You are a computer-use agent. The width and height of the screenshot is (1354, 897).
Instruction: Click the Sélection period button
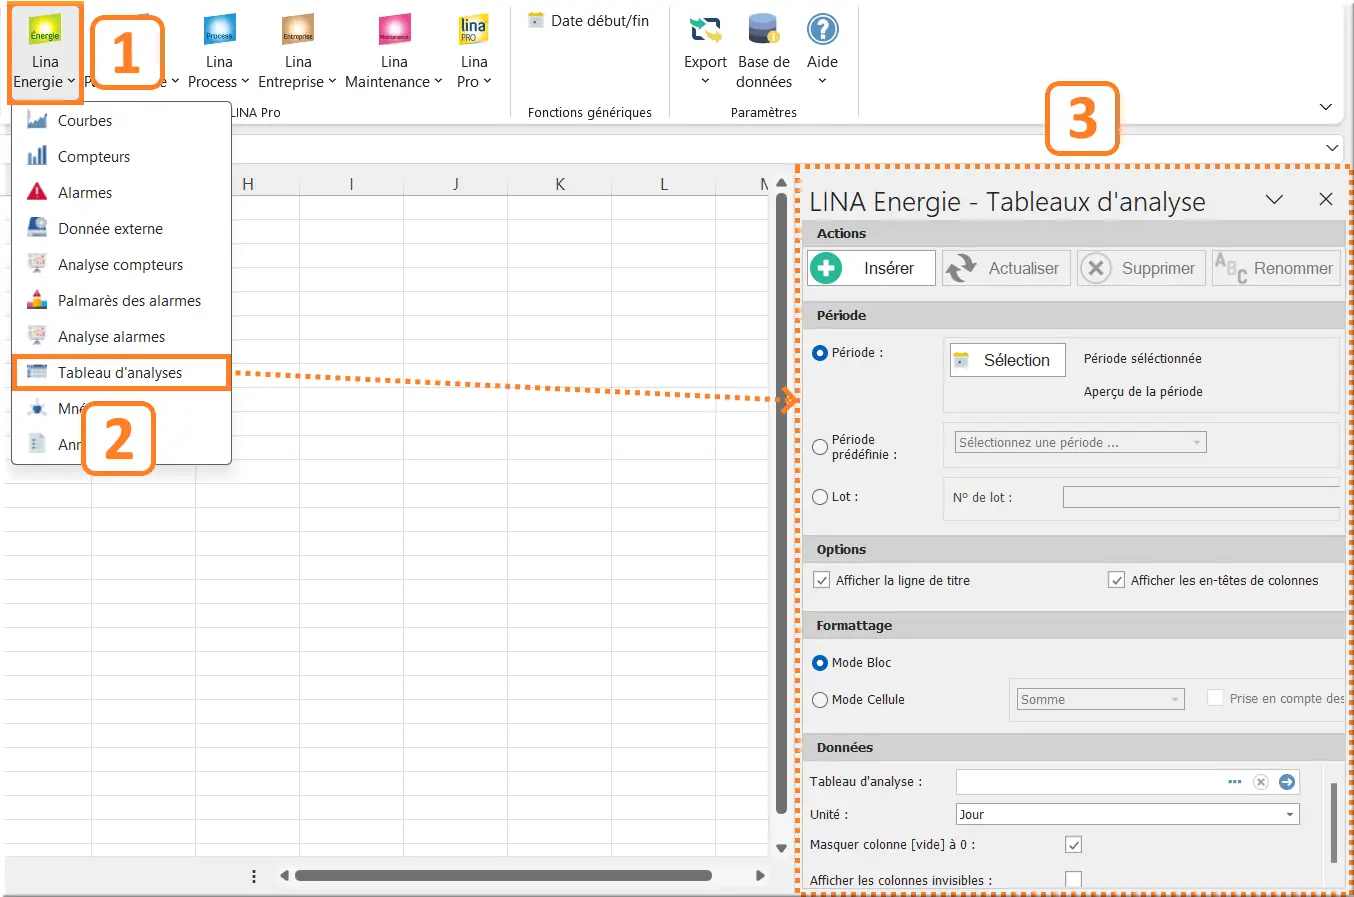tap(1008, 360)
